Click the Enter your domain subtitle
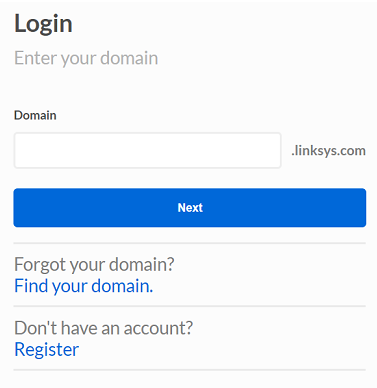The height and width of the screenshot is (388, 377). pyautogui.click(x=86, y=58)
